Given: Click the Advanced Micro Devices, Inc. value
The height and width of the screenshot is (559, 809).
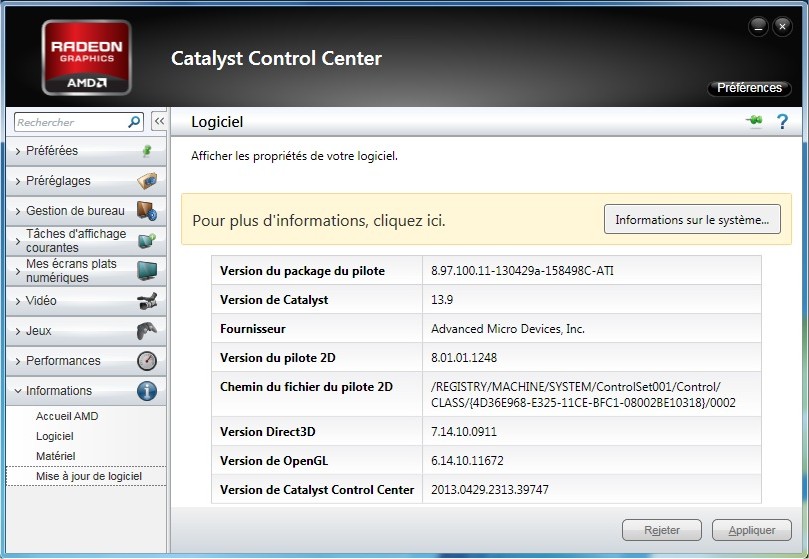Looking at the screenshot, I should 508,328.
